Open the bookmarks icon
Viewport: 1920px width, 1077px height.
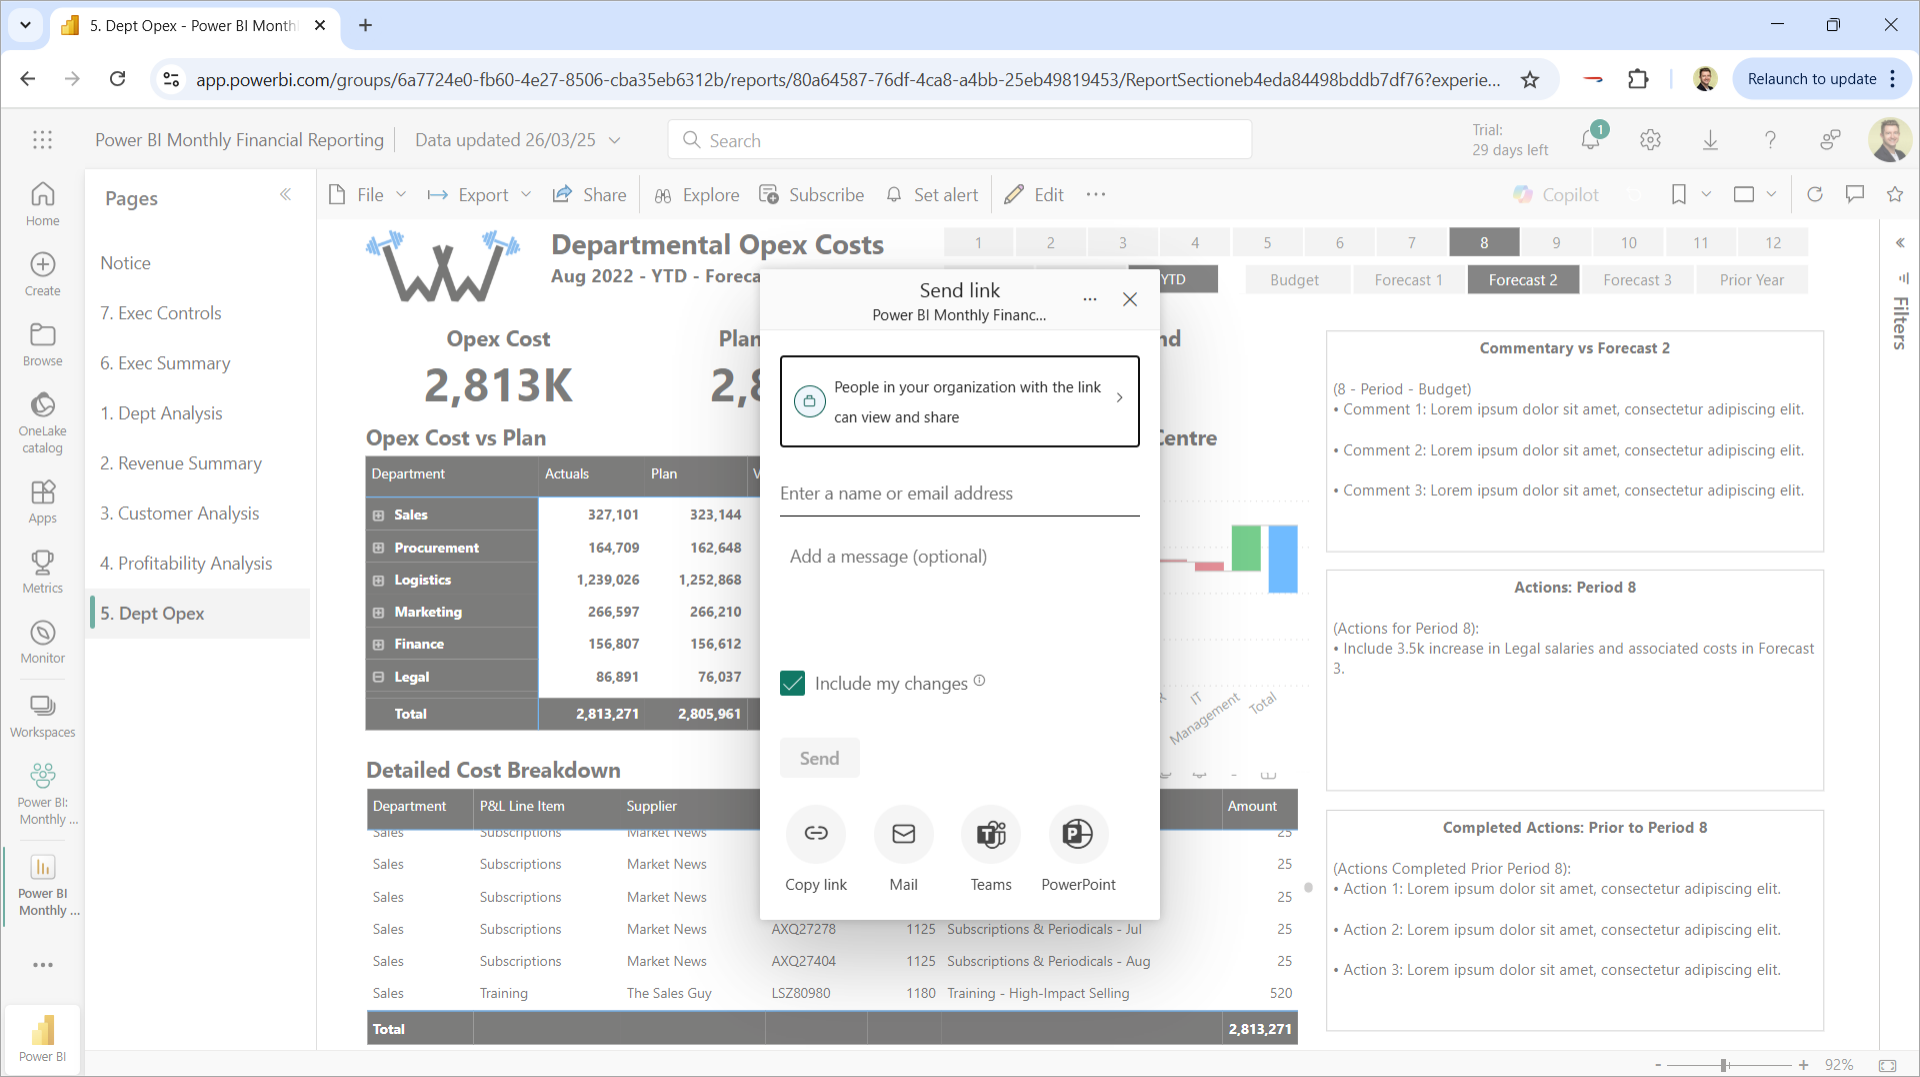(x=1679, y=195)
